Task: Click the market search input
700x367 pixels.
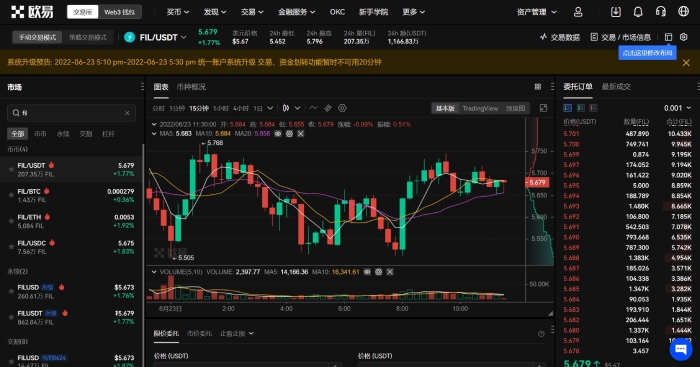Action: (71, 113)
